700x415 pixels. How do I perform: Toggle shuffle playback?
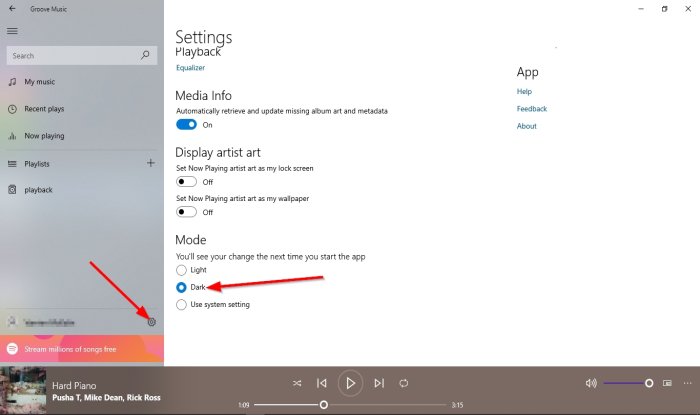[x=297, y=383]
